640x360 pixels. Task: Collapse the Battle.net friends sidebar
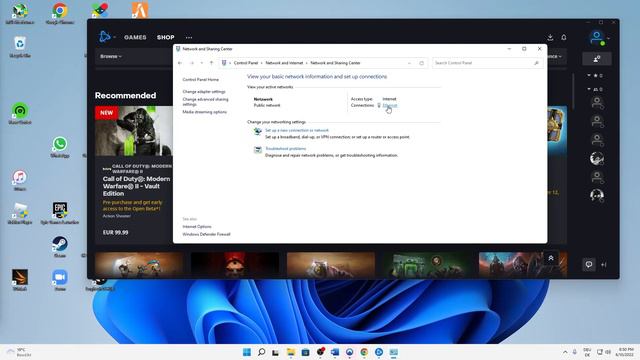[604, 265]
